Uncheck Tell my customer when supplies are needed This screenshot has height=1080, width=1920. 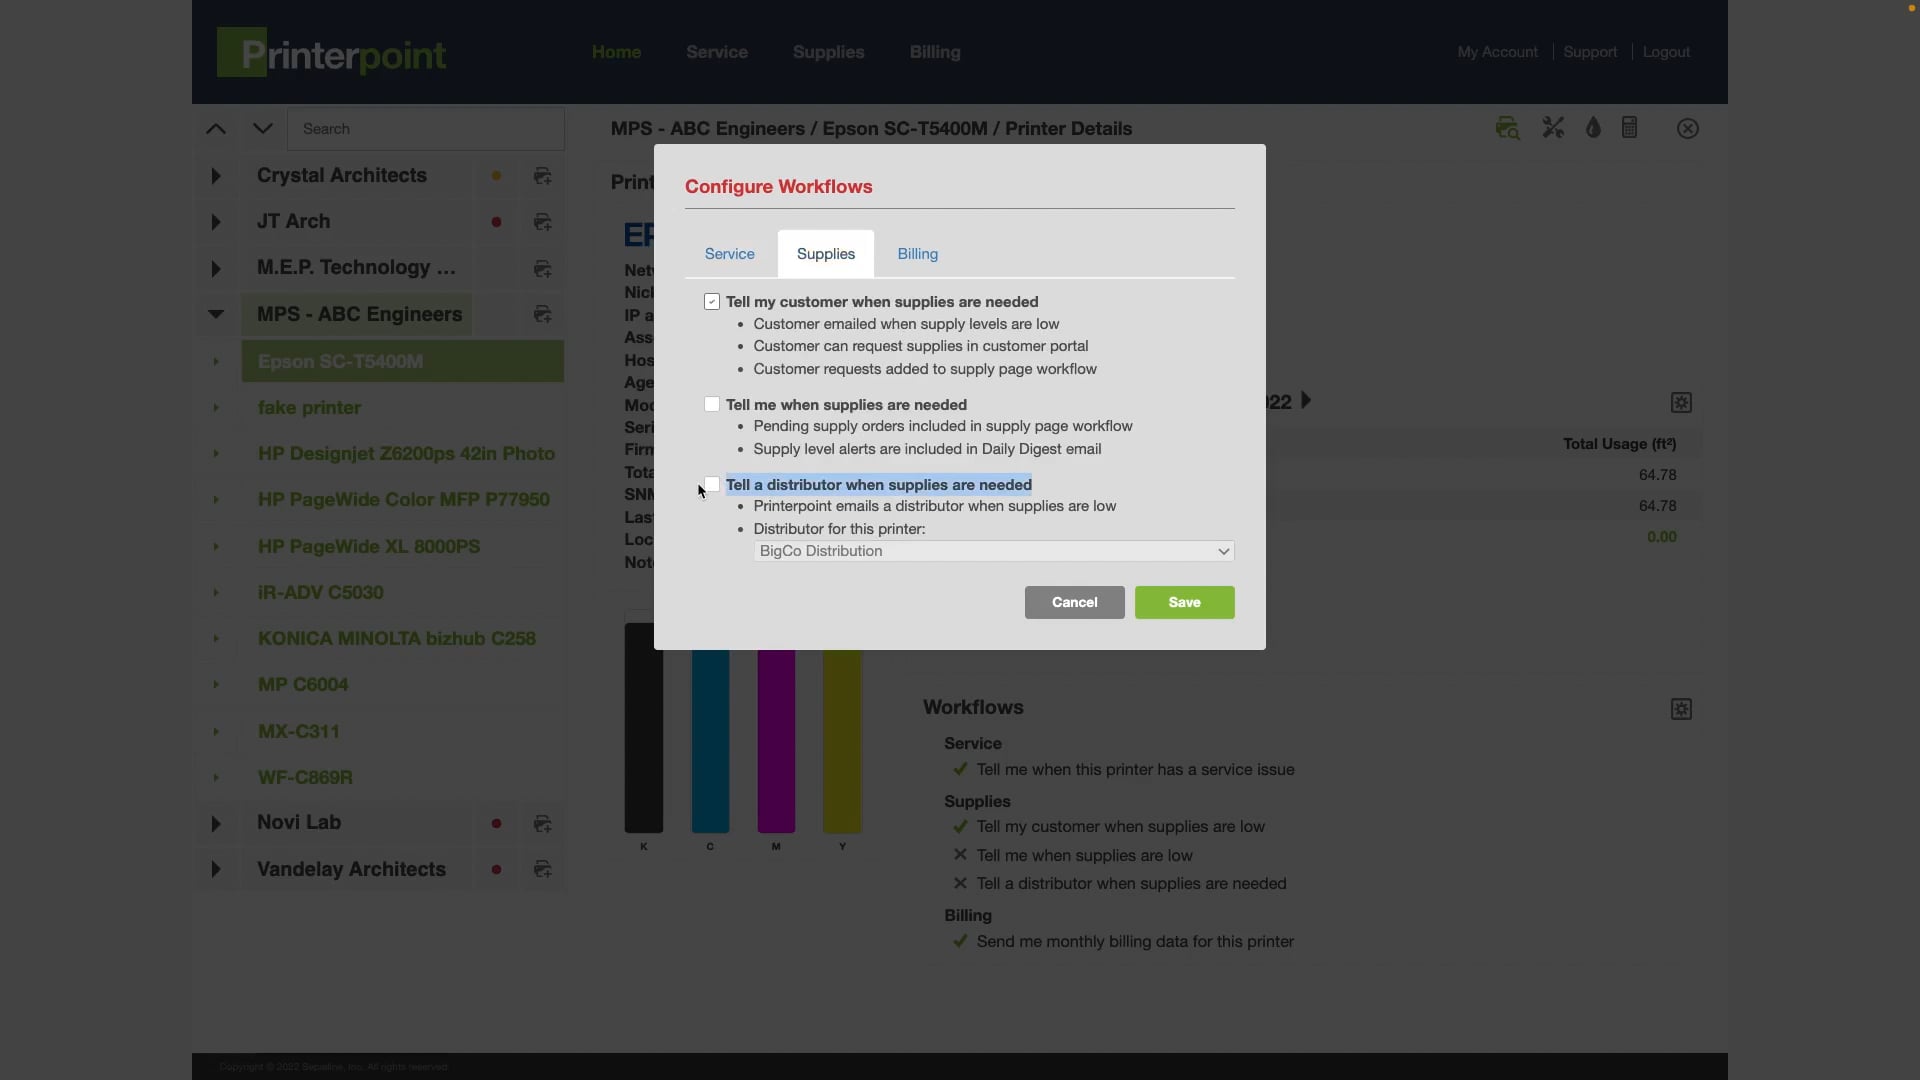[712, 302]
